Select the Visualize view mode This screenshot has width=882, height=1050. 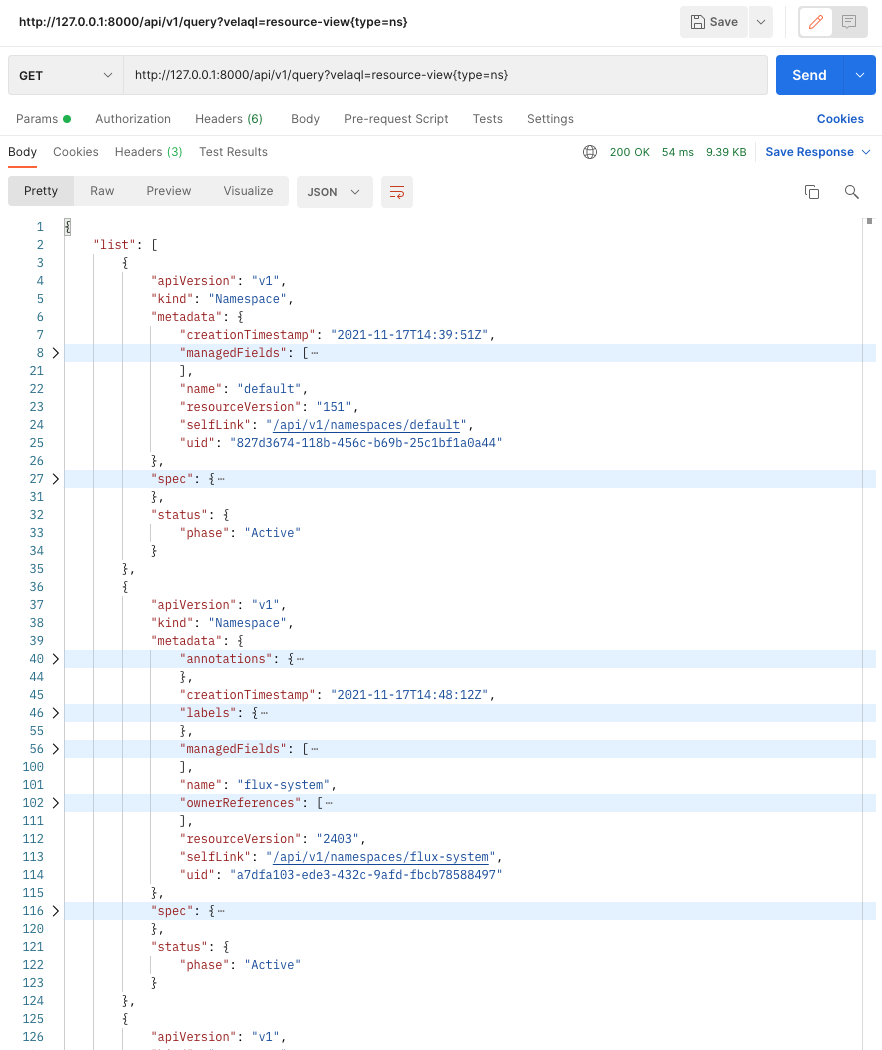248,191
